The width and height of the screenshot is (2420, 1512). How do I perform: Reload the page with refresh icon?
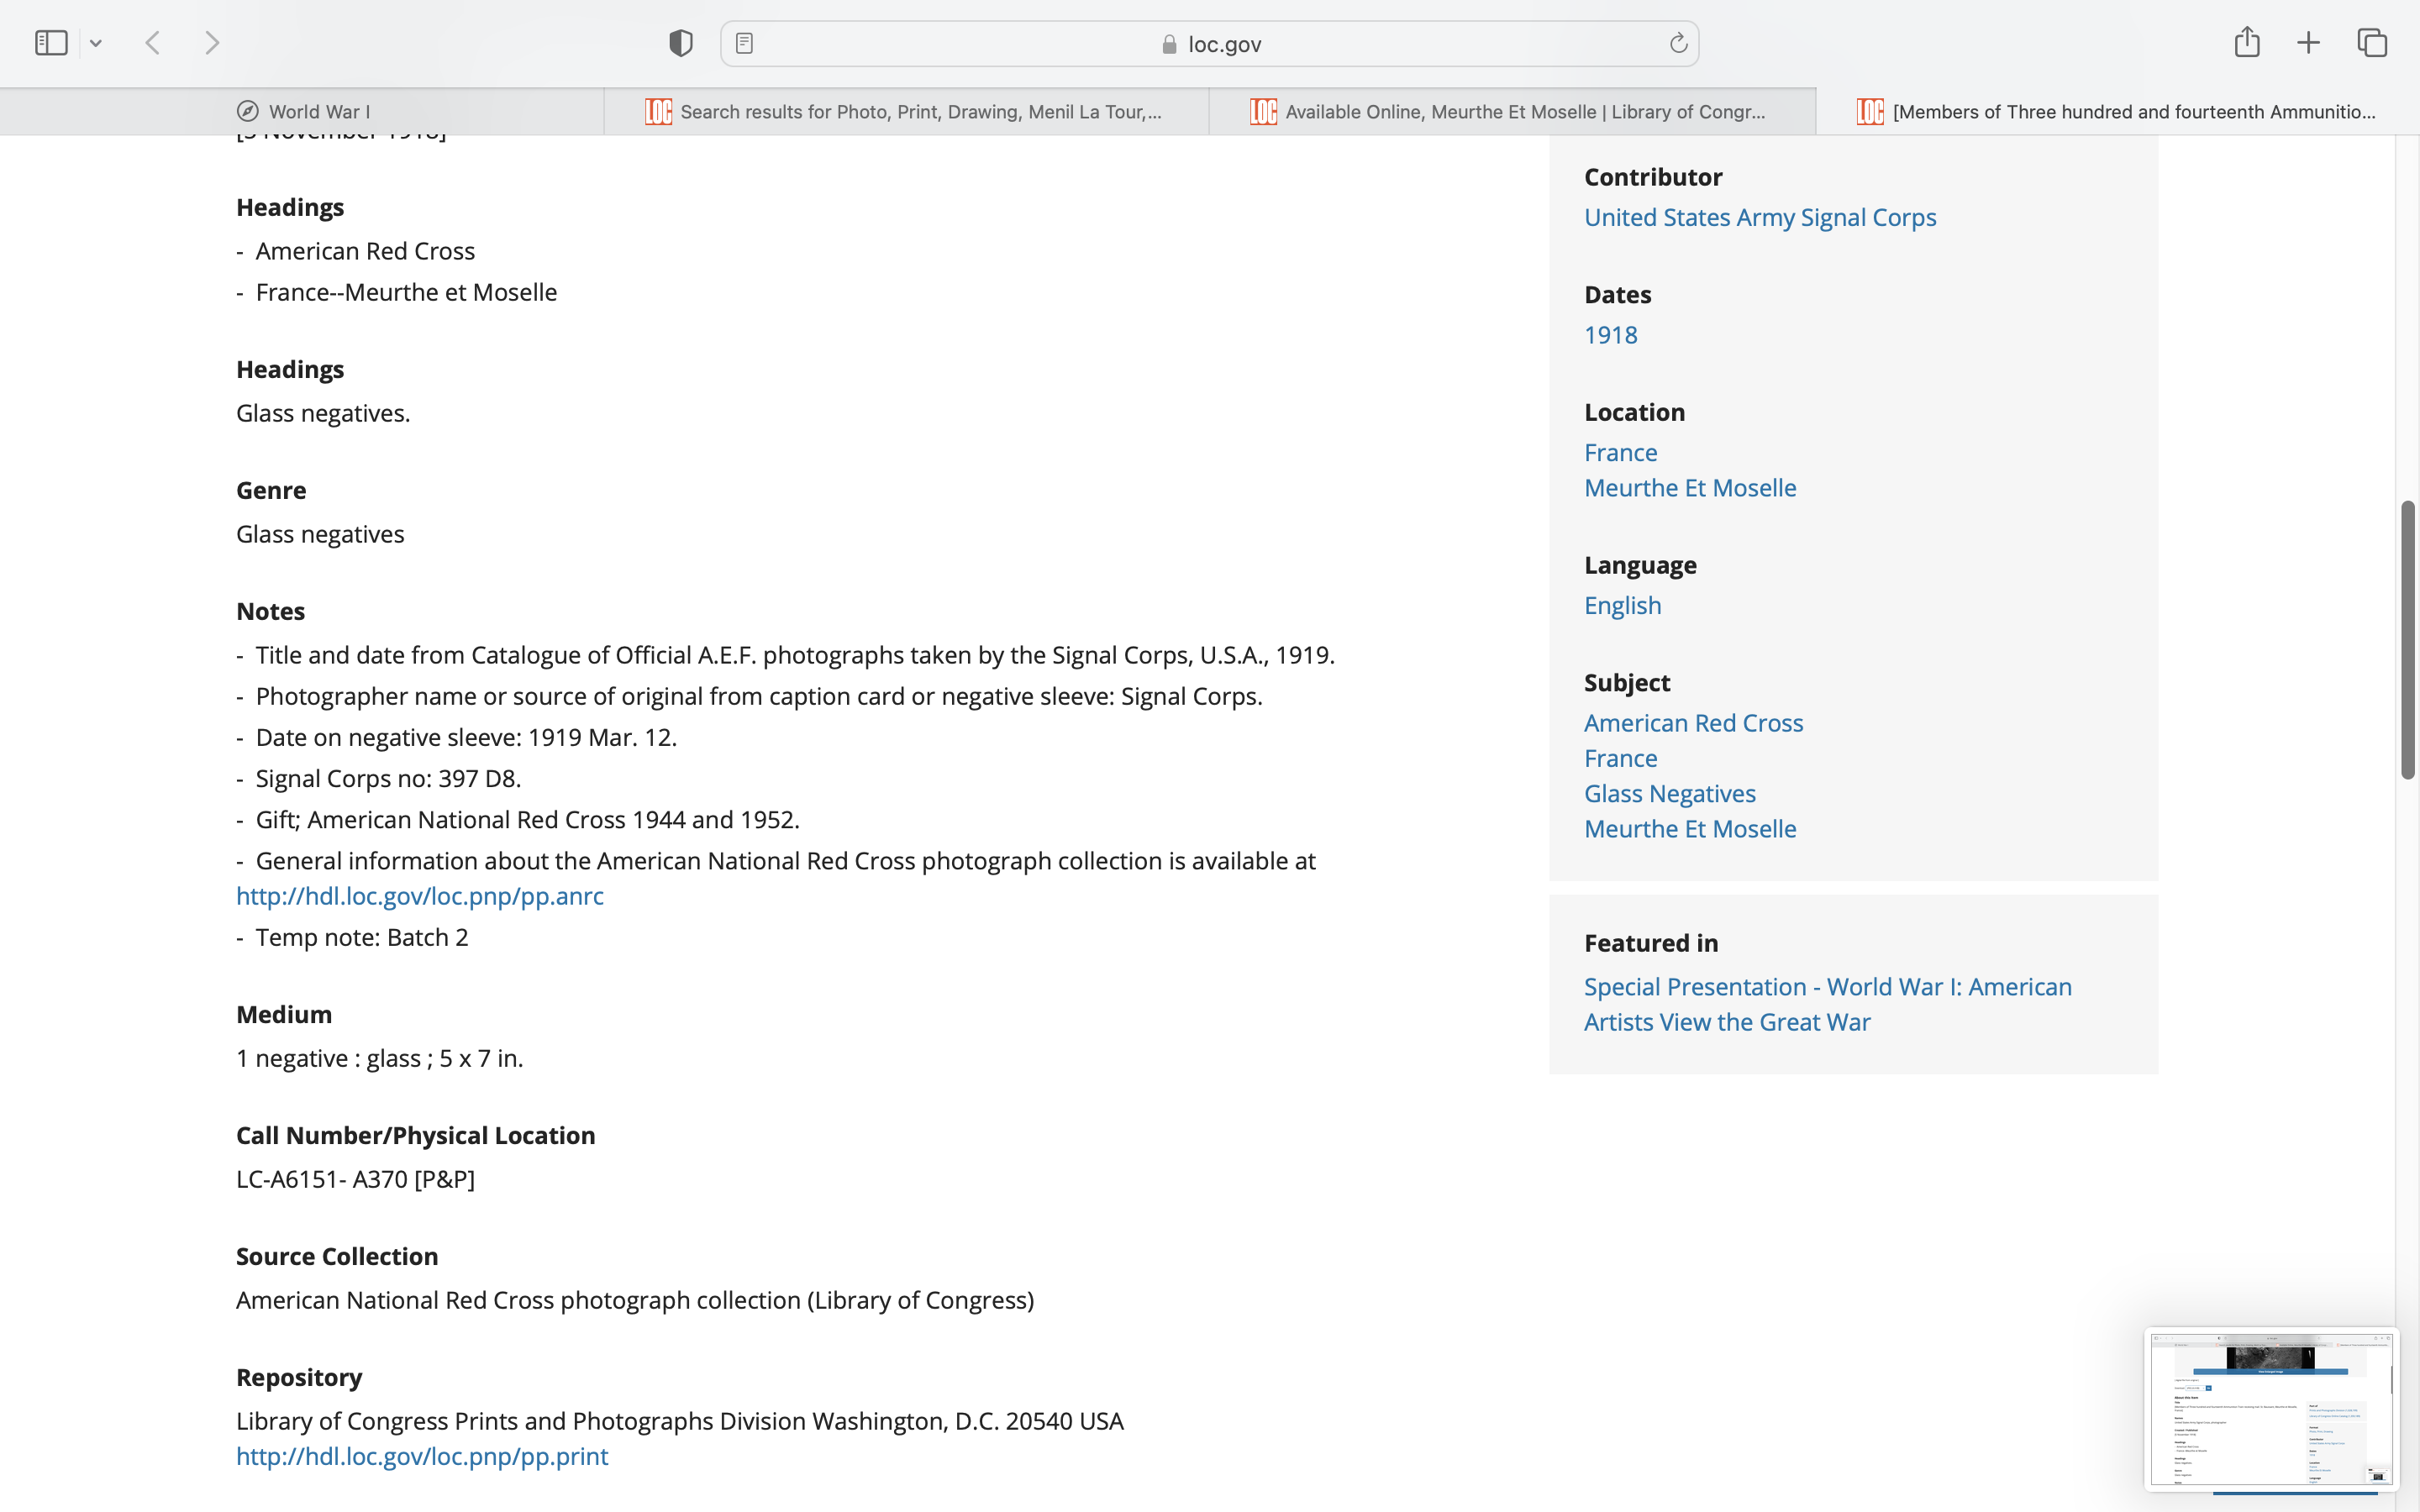click(1678, 43)
